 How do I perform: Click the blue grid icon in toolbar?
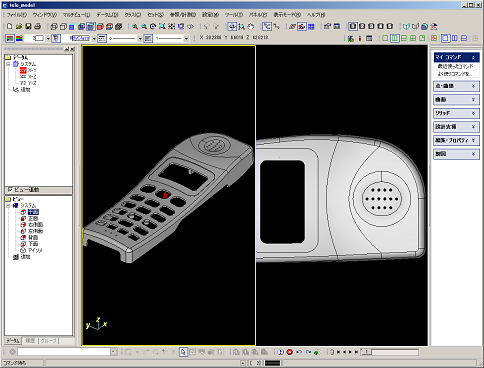click(x=311, y=26)
